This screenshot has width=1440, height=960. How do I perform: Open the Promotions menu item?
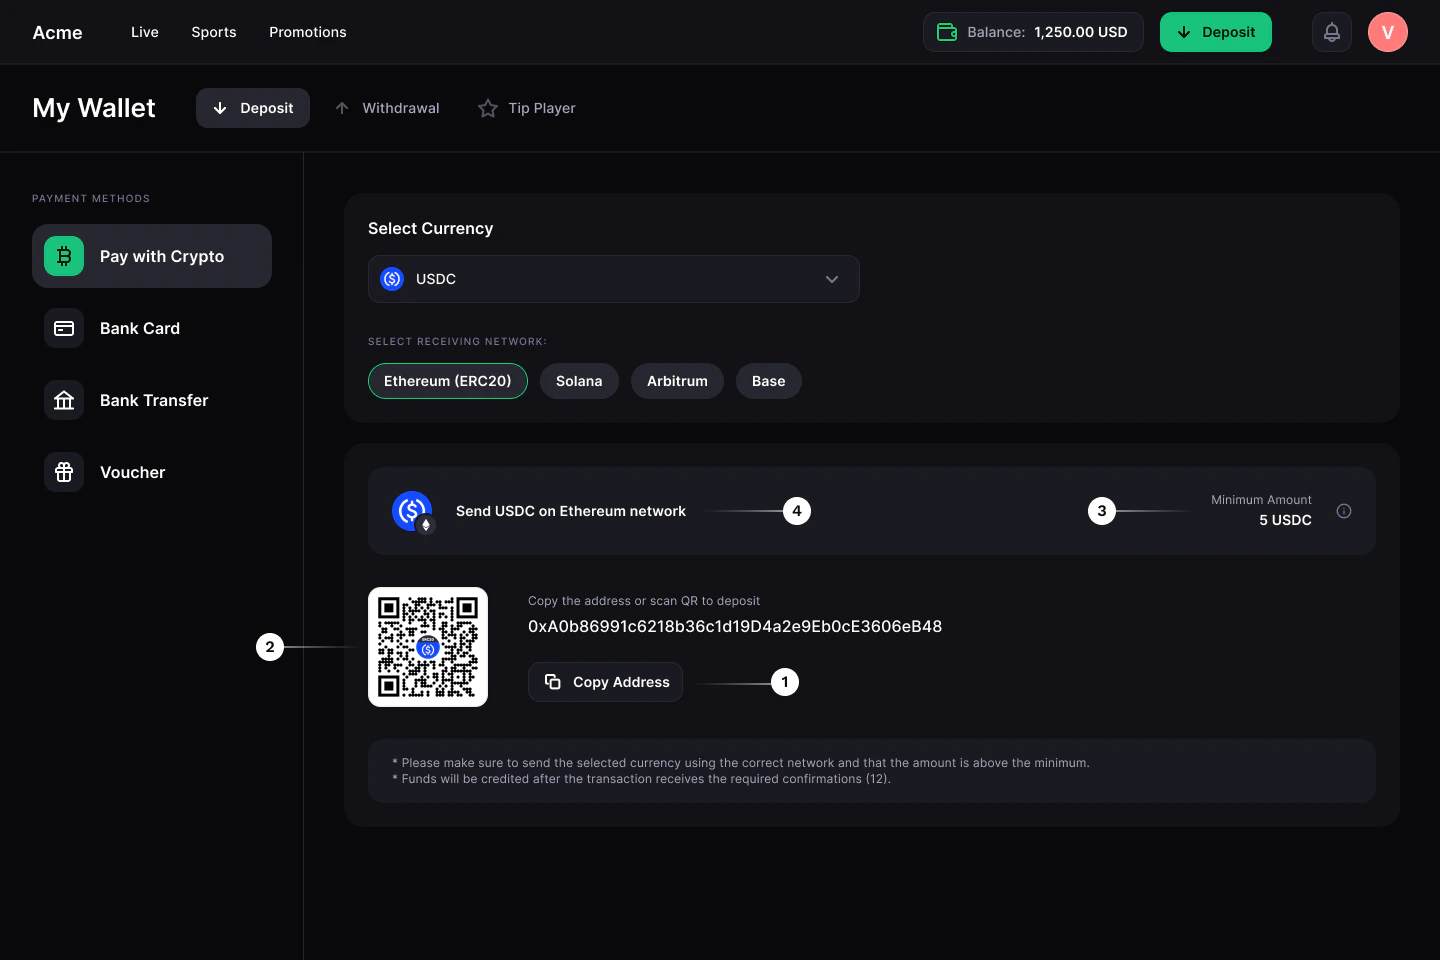[308, 32]
